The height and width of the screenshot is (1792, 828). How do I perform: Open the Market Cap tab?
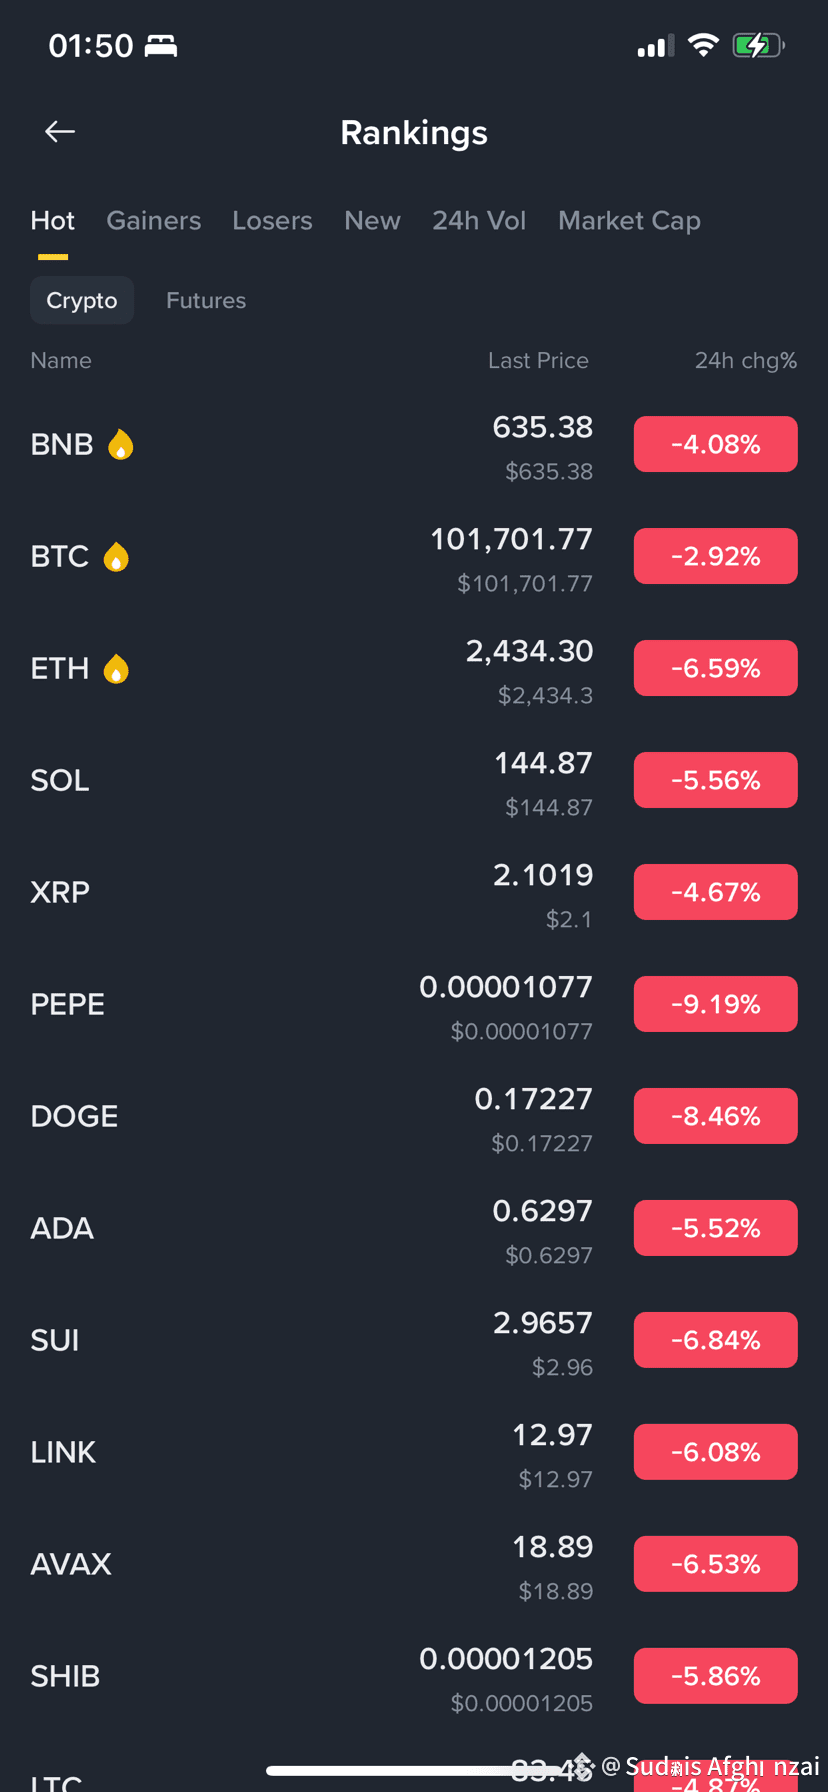click(x=629, y=221)
